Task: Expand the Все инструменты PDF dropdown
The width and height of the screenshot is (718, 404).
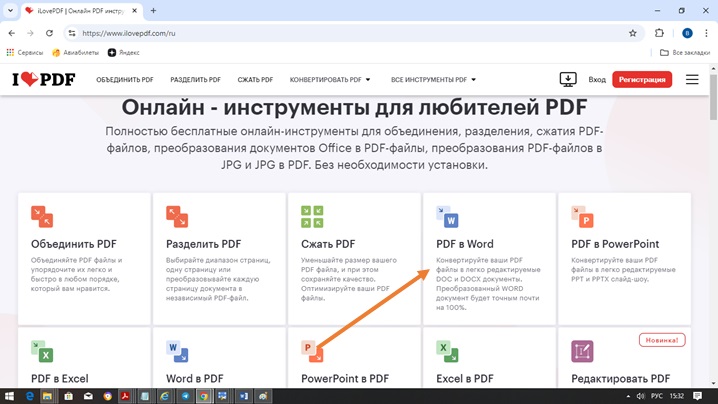Action: [433, 79]
